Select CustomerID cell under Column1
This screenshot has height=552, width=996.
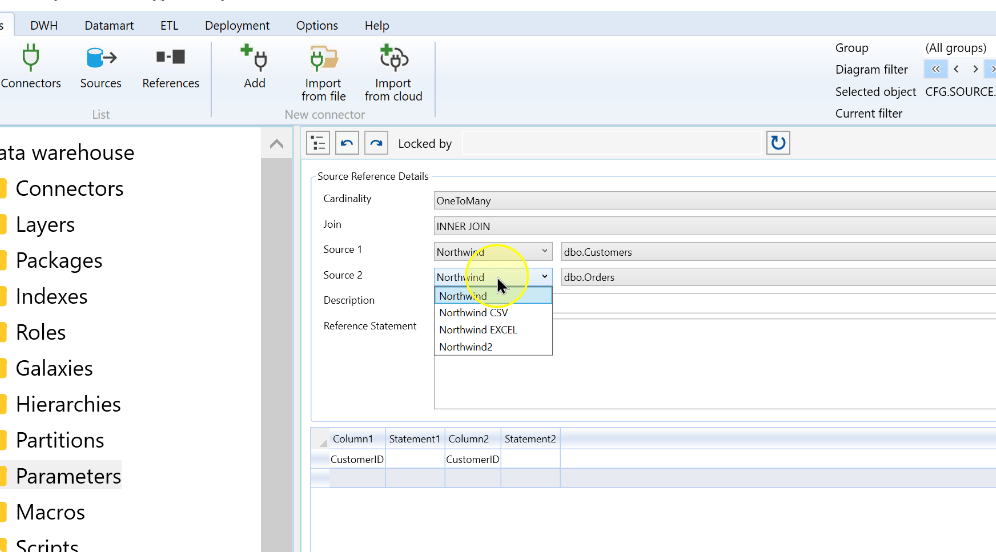click(357, 459)
